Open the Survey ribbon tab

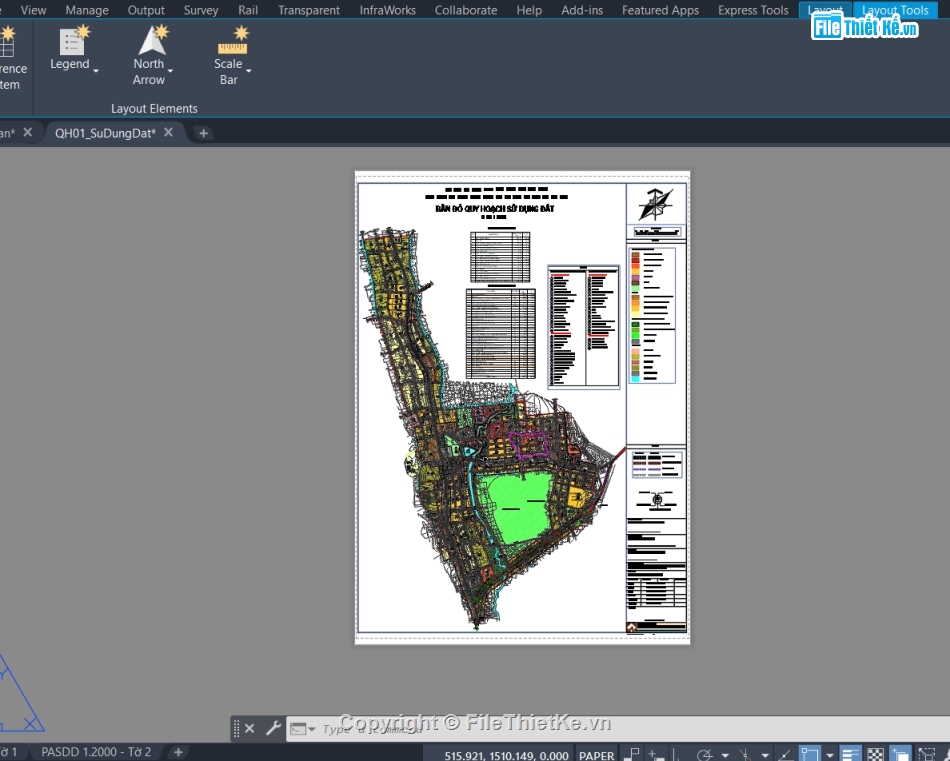click(201, 10)
